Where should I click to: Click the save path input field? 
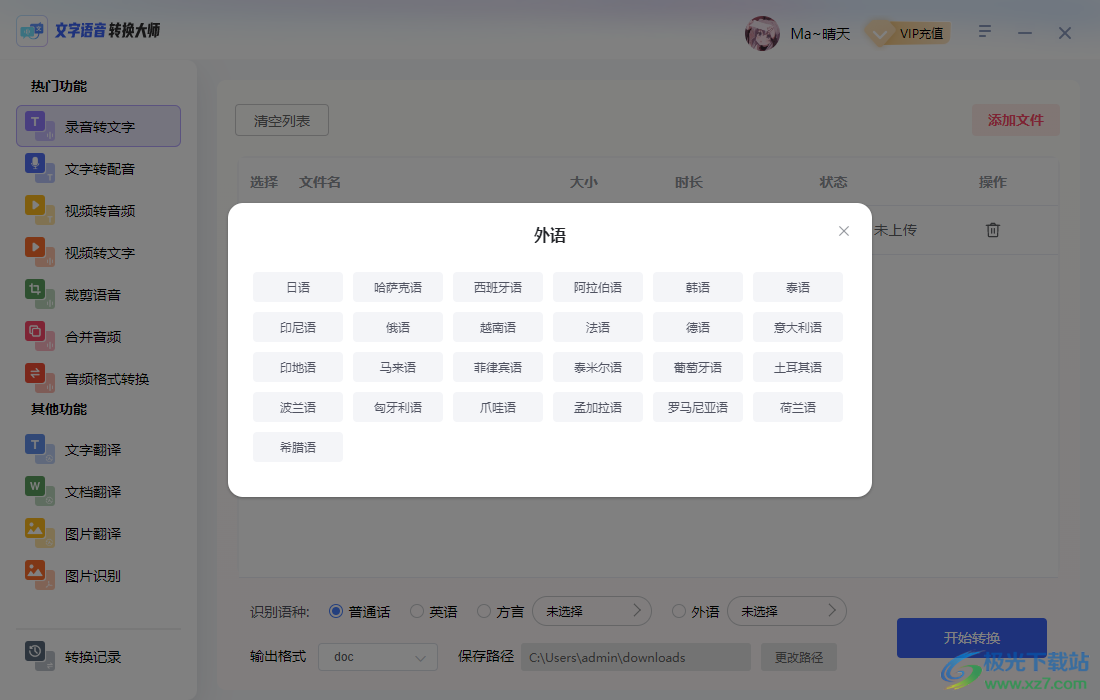(x=637, y=657)
